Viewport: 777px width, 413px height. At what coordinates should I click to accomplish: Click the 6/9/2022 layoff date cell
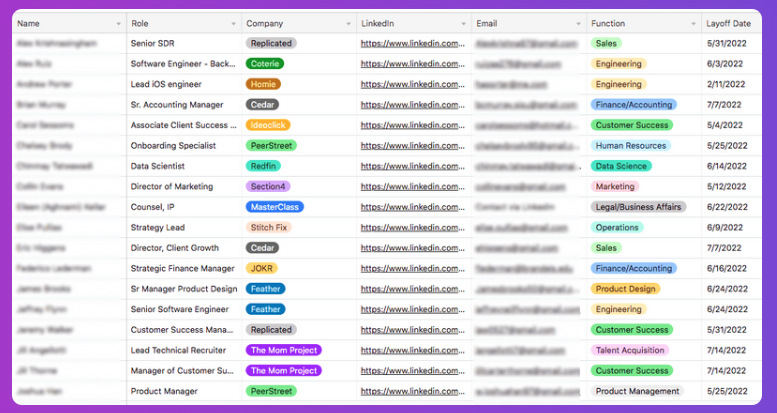(x=731, y=228)
